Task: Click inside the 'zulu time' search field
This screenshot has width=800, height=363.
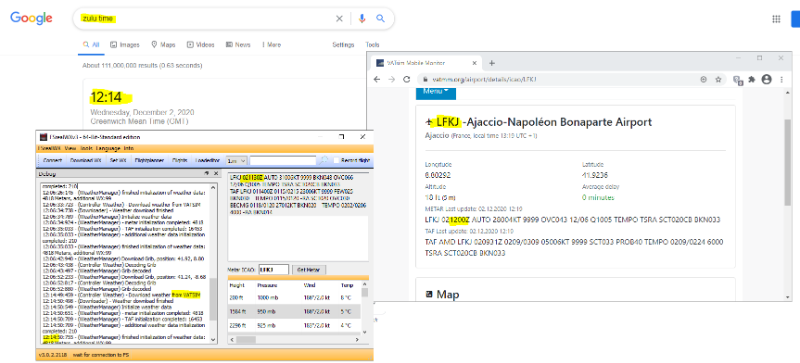Action: click(x=204, y=19)
